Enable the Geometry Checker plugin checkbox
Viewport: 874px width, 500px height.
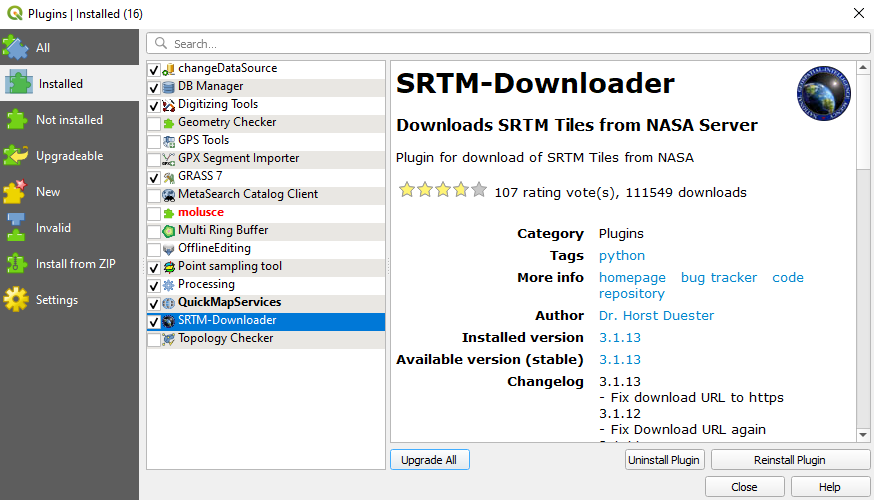[x=154, y=124]
